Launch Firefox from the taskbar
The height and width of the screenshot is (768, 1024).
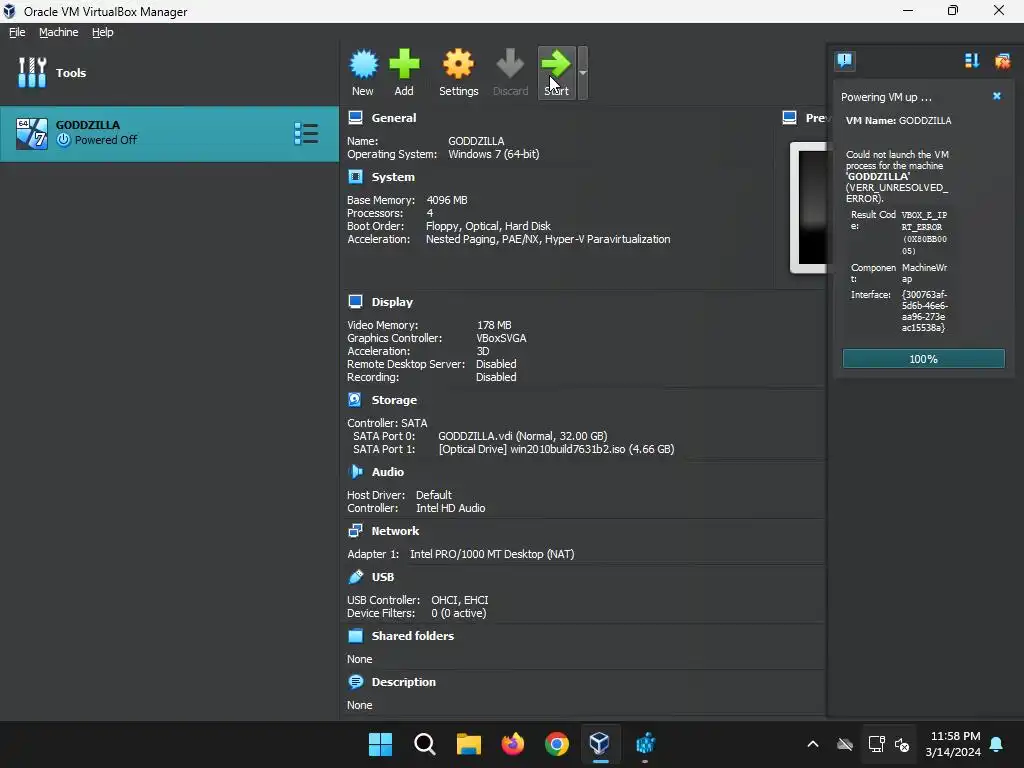click(x=513, y=744)
